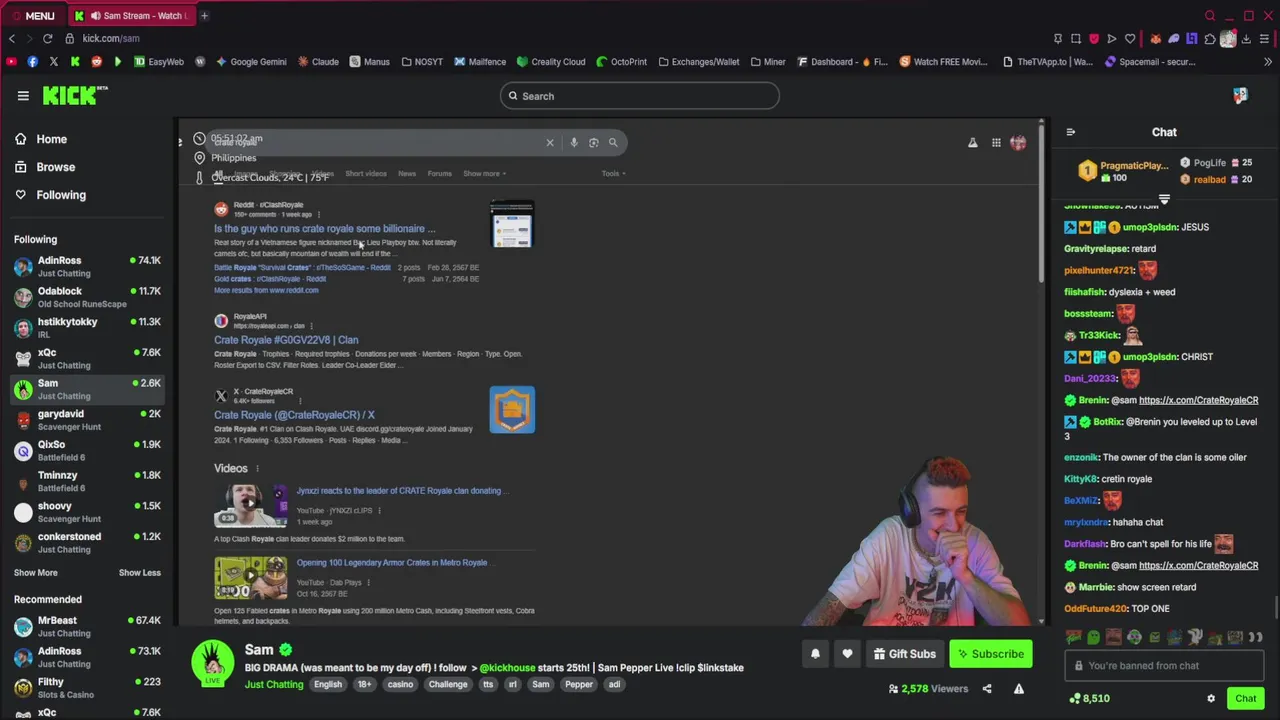The width and height of the screenshot is (1280, 720).
Task: Open MrBeast recommended channel
Action: (x=88, y=626)
